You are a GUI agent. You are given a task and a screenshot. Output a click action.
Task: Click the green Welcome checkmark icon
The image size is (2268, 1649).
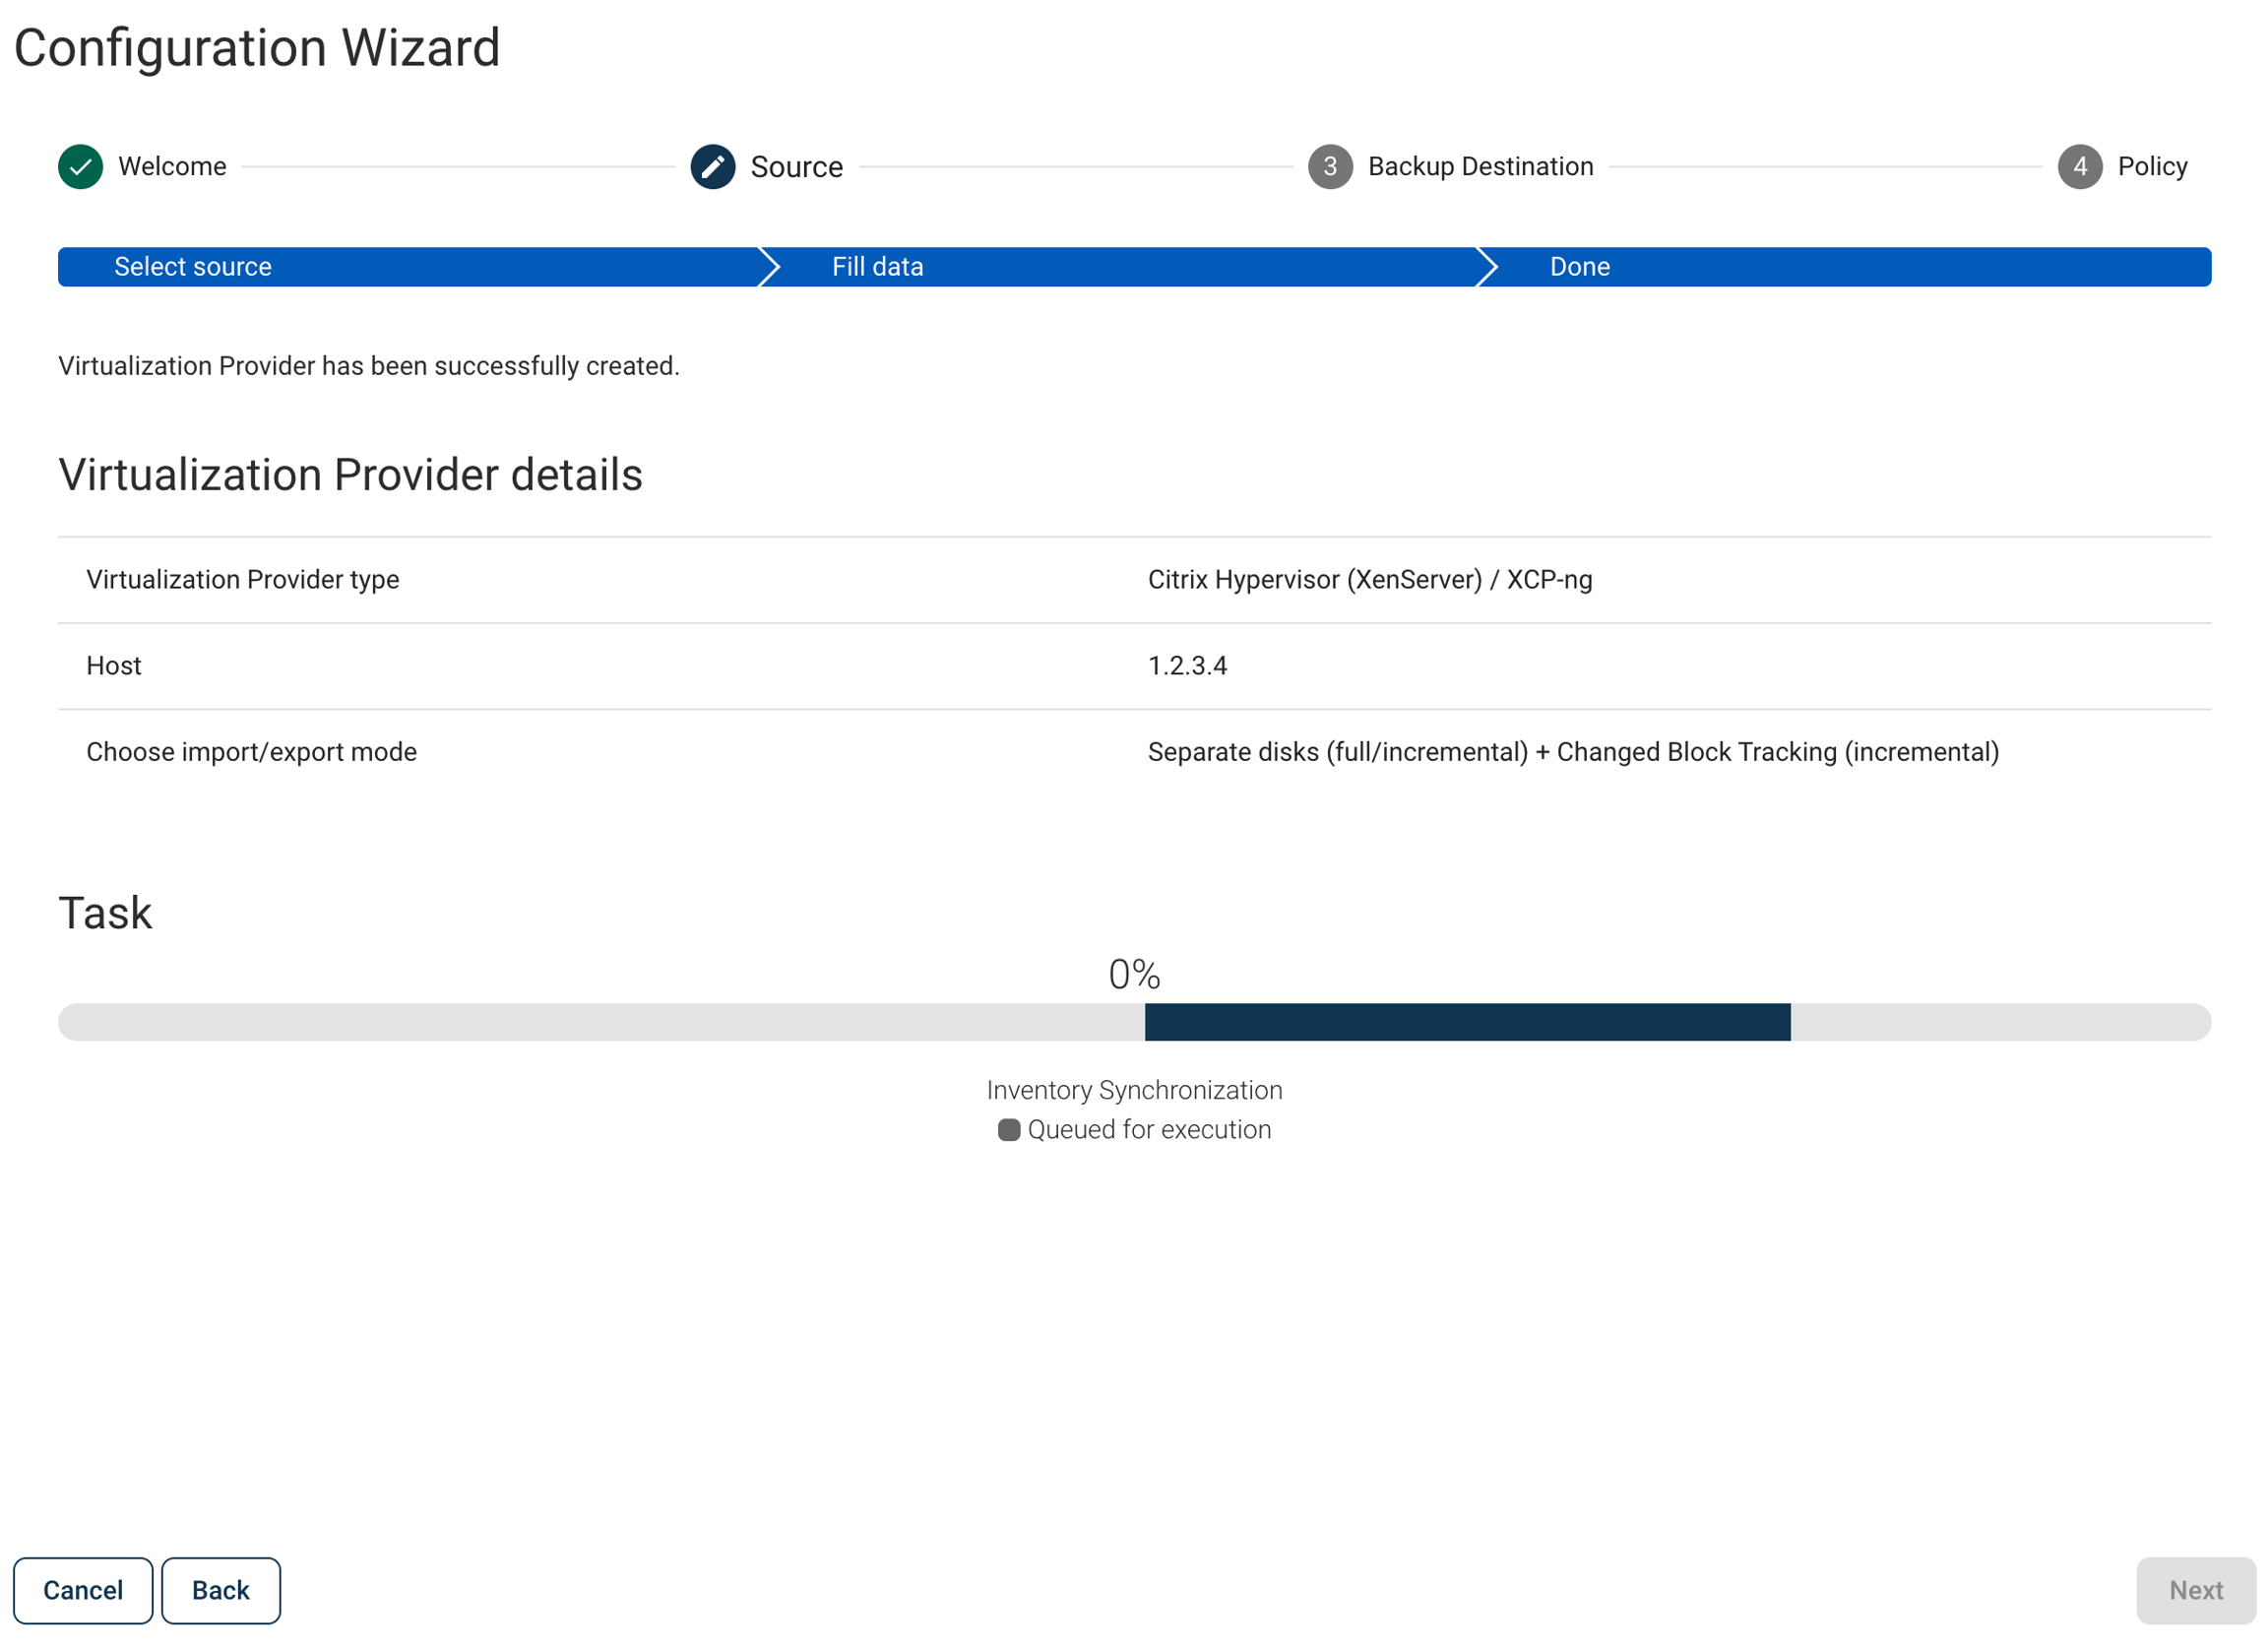[x=81, y=167]
